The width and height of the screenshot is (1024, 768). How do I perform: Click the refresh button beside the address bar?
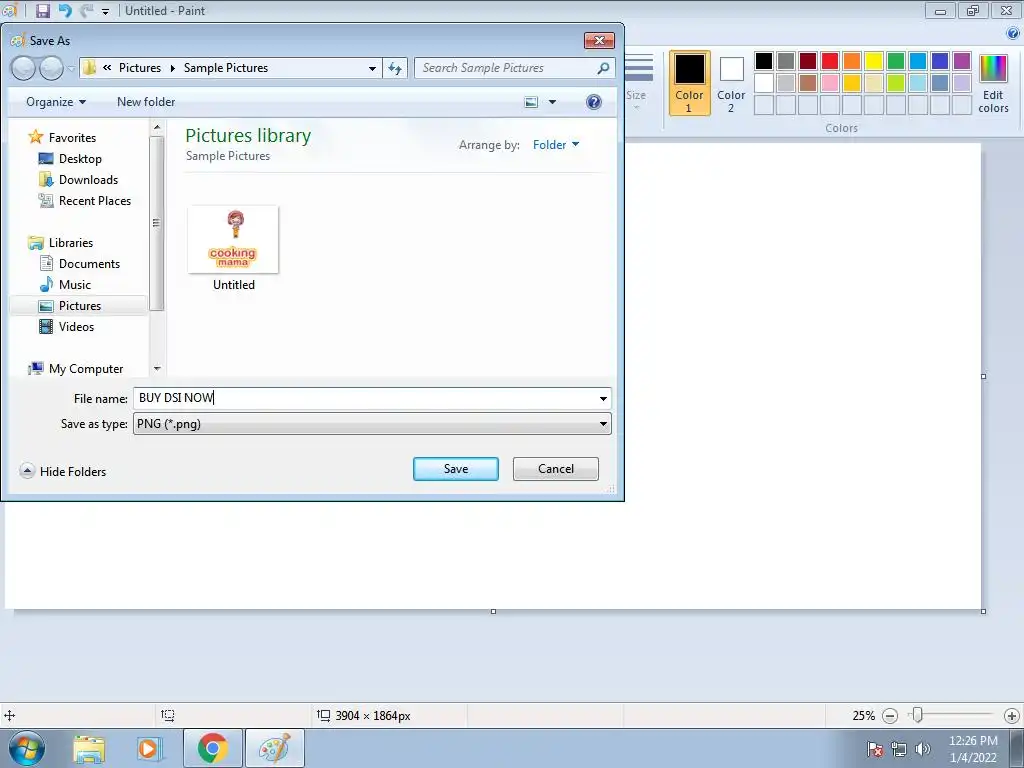coord(395,68)
